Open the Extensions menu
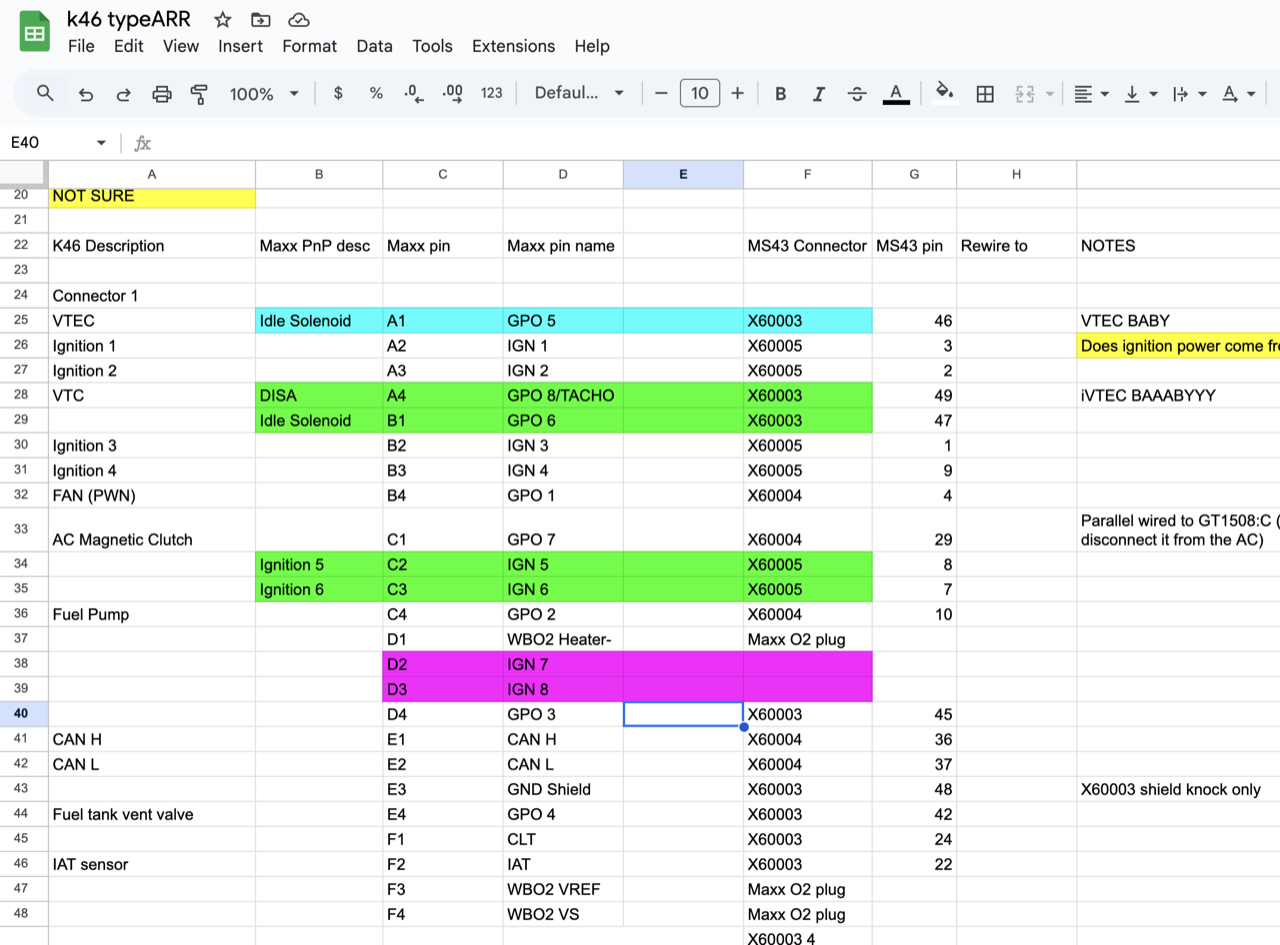Image resolution: width=1280 pixels, height=945 pixels. pyautogui.click(x=513, y=46)
